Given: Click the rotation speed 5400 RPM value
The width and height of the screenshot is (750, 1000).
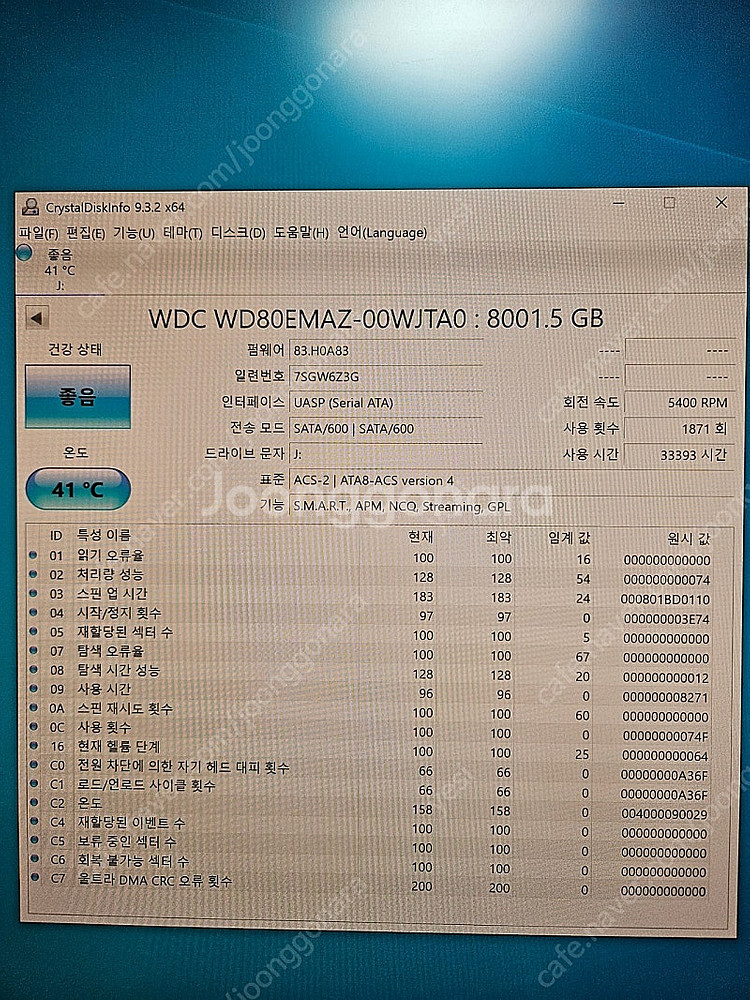Looking at the screenshot, I should click(x=679, y=402).
